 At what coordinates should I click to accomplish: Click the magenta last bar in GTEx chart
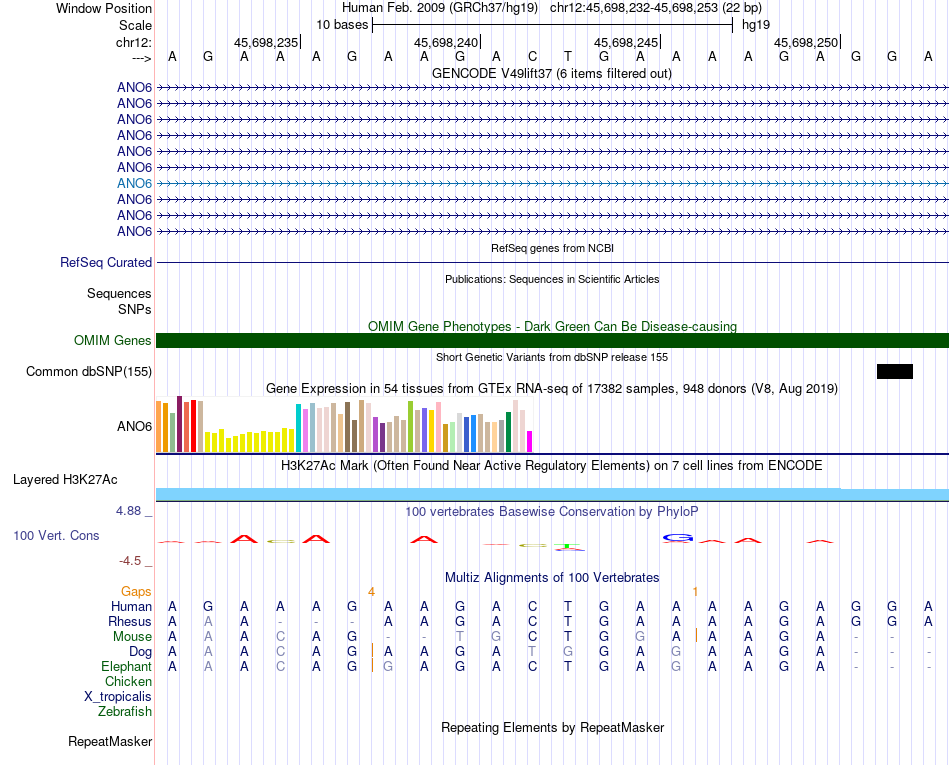[530, 442]
